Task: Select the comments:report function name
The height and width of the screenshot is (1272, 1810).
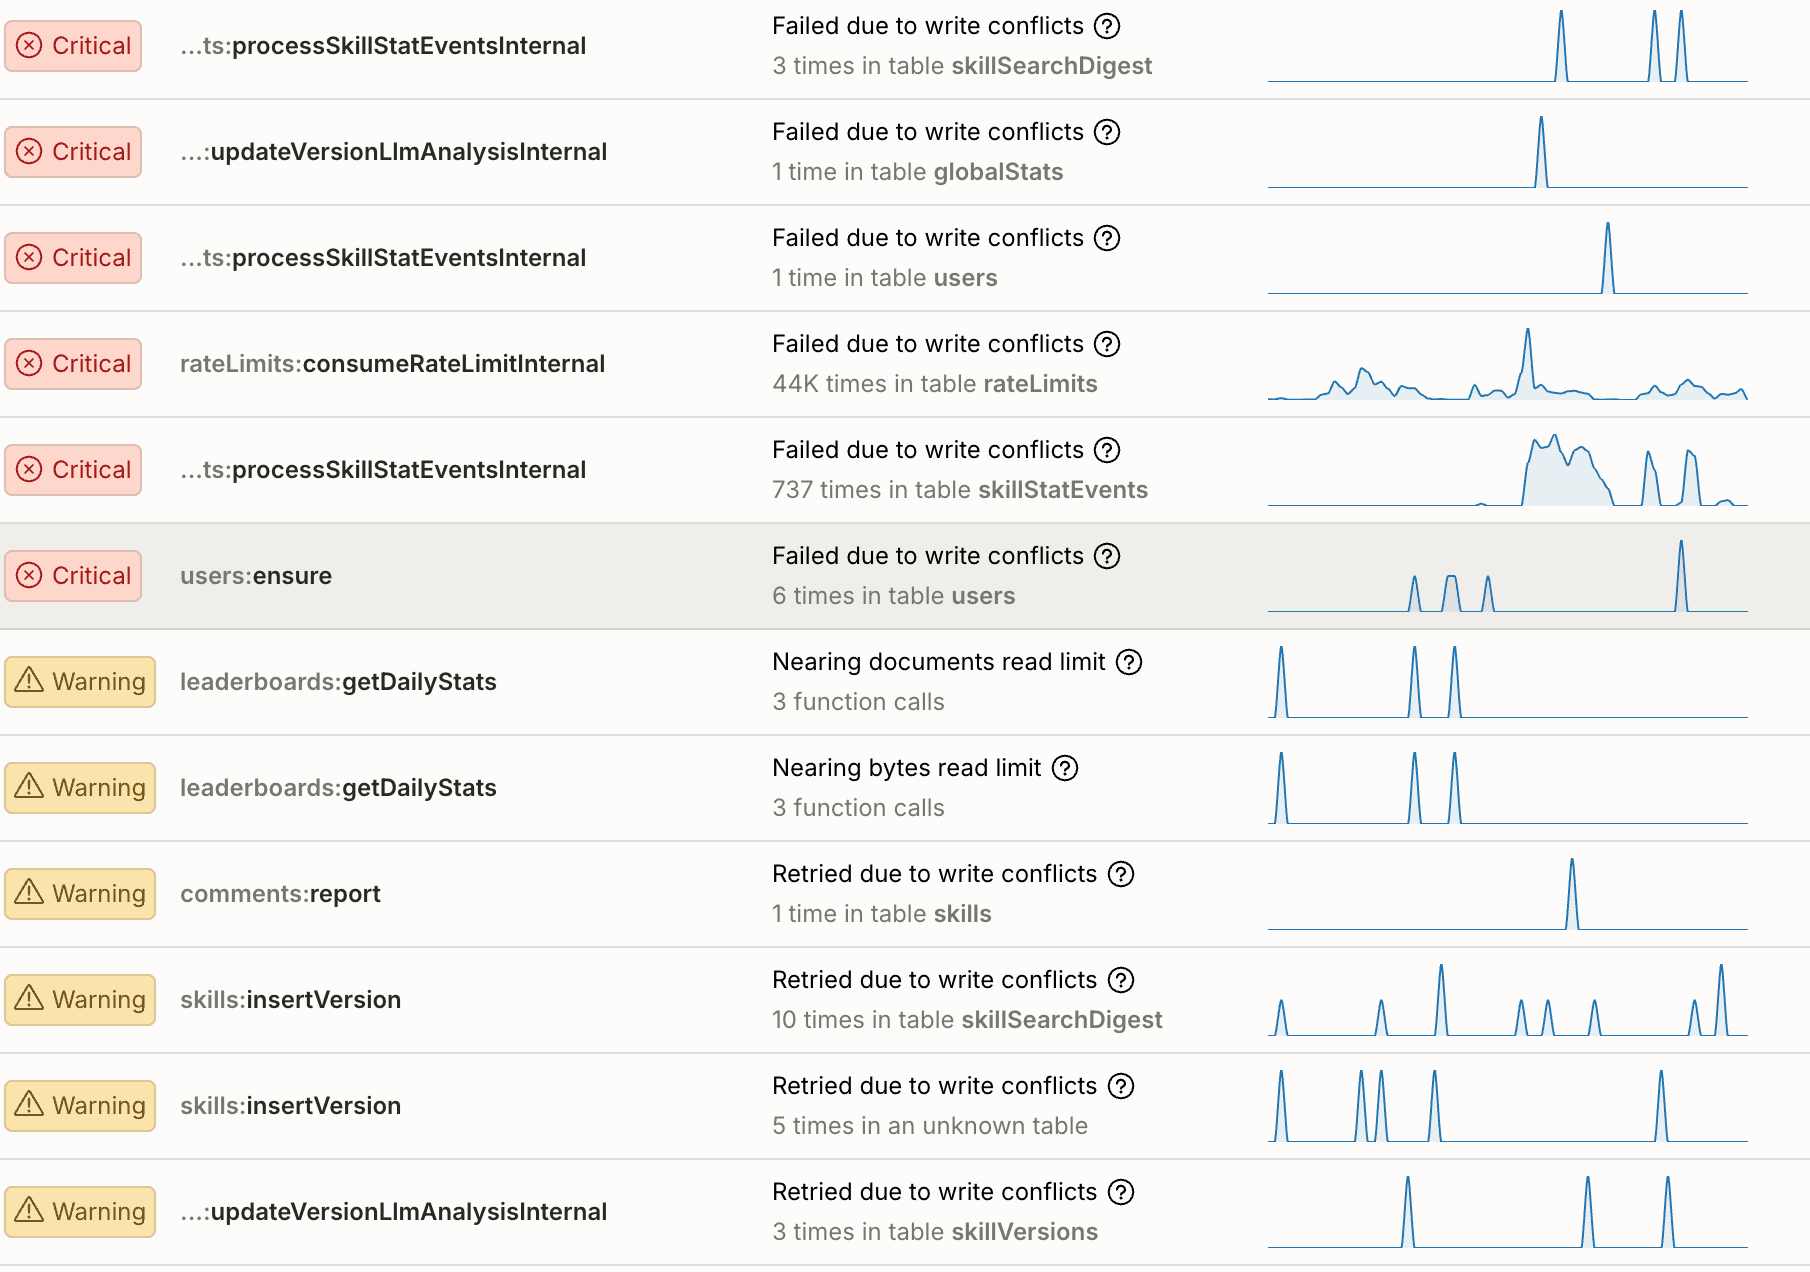Action: [280, 894]
